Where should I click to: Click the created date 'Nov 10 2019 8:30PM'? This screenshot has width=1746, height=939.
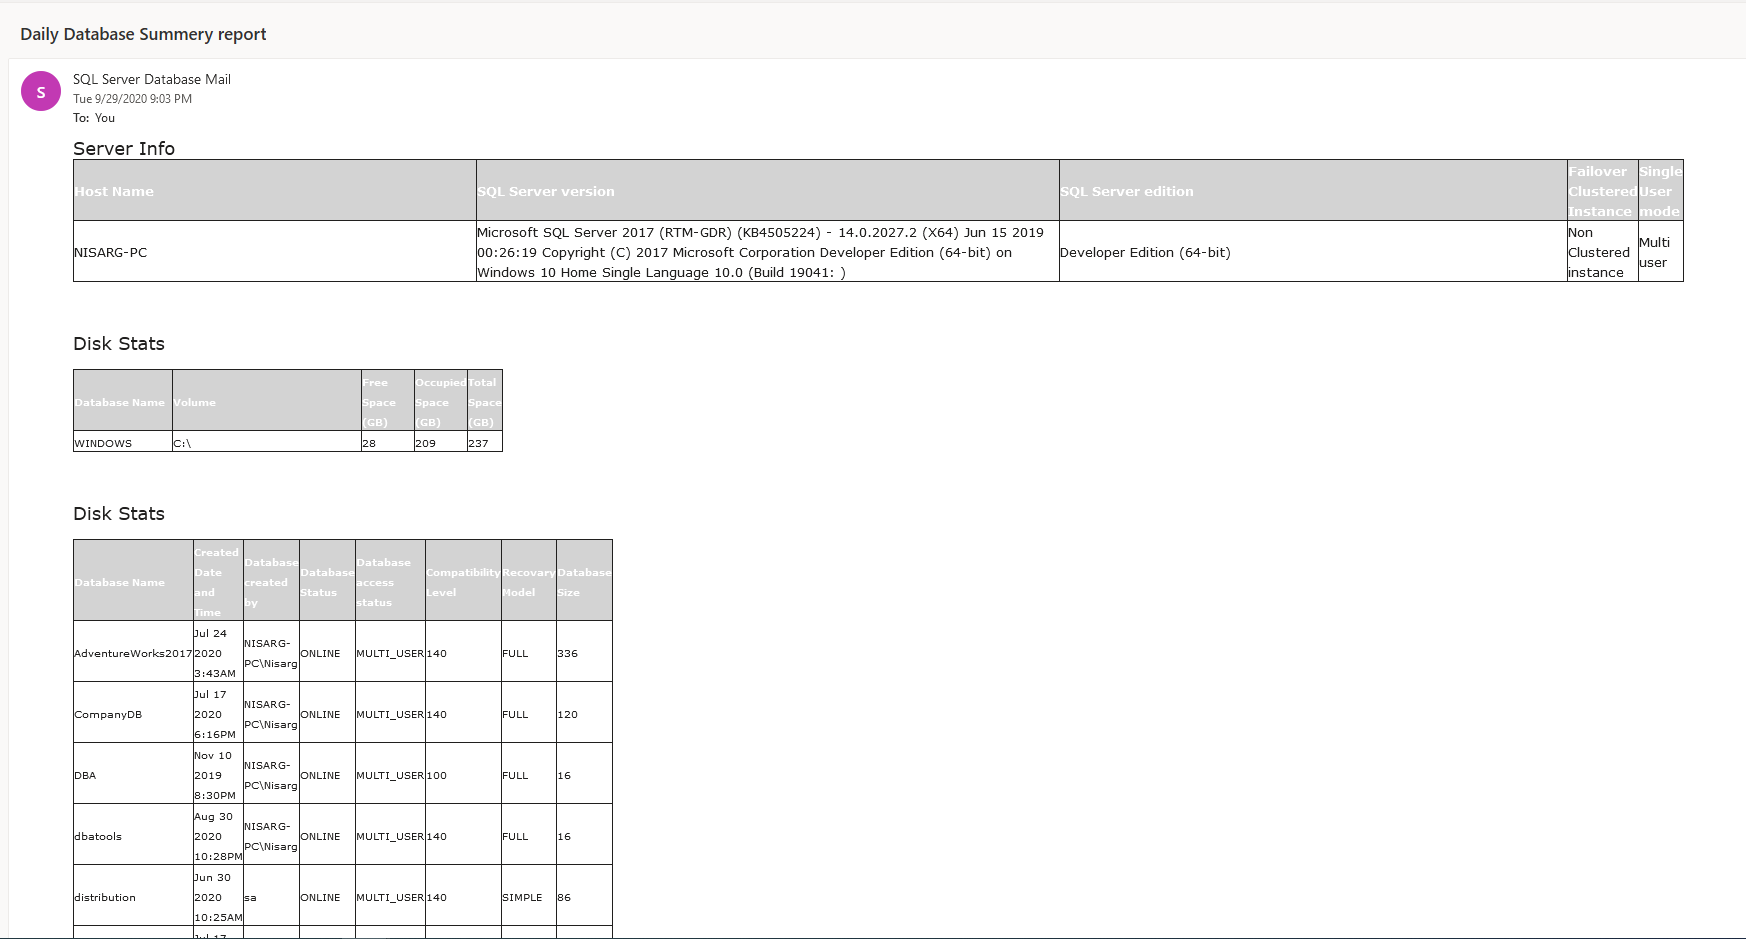click(x=218, y=774)
